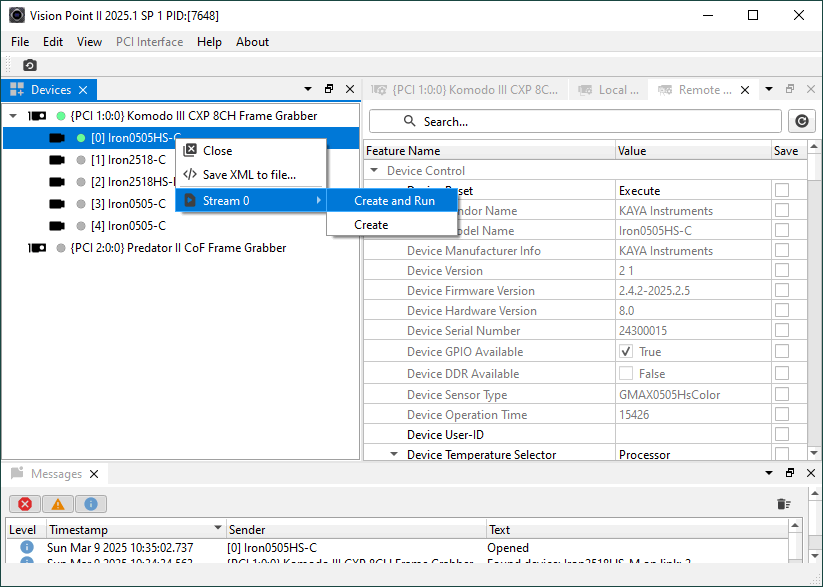Uncheck the Device GPIO Available True checkbox
Viewport: 823px width, 587px height.
pyautogui.click(x=626, y=351)
